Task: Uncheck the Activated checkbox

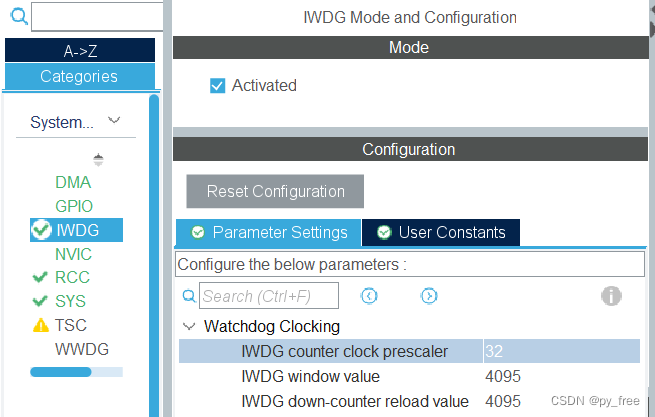Action: point(217,86)
